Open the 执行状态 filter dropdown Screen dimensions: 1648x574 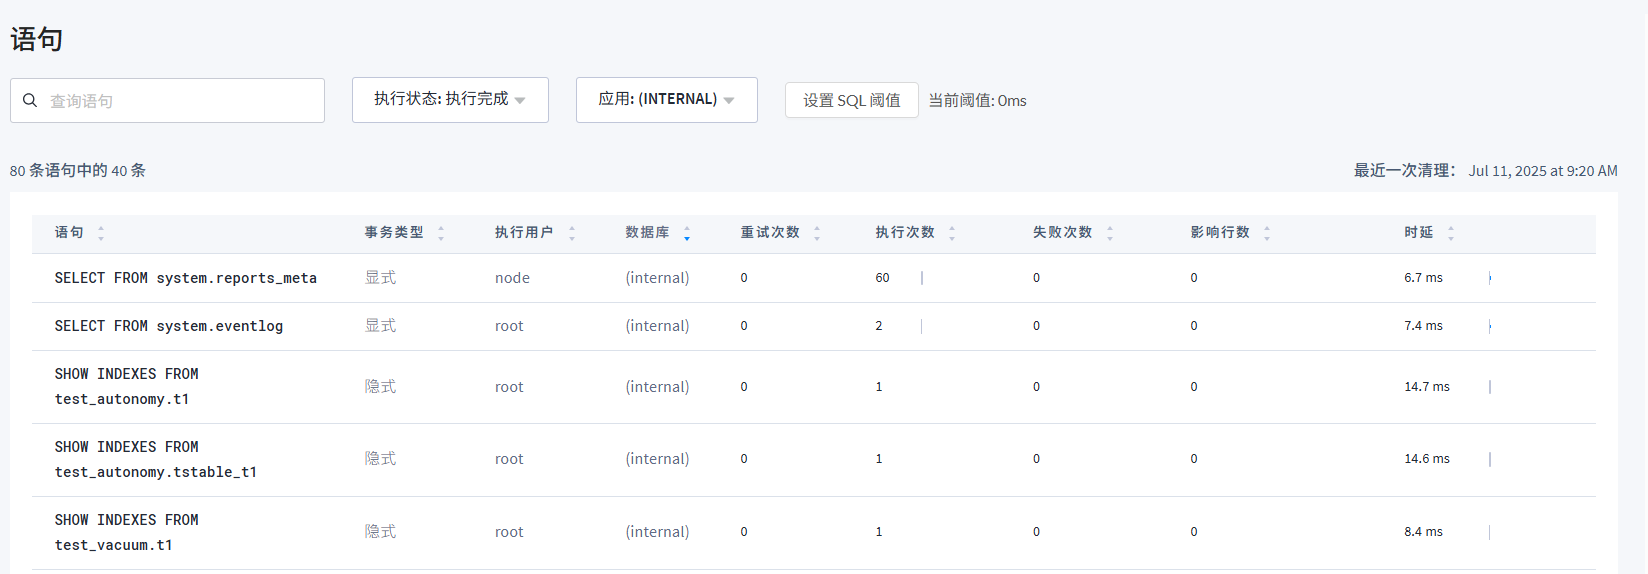tap(450, 100)
